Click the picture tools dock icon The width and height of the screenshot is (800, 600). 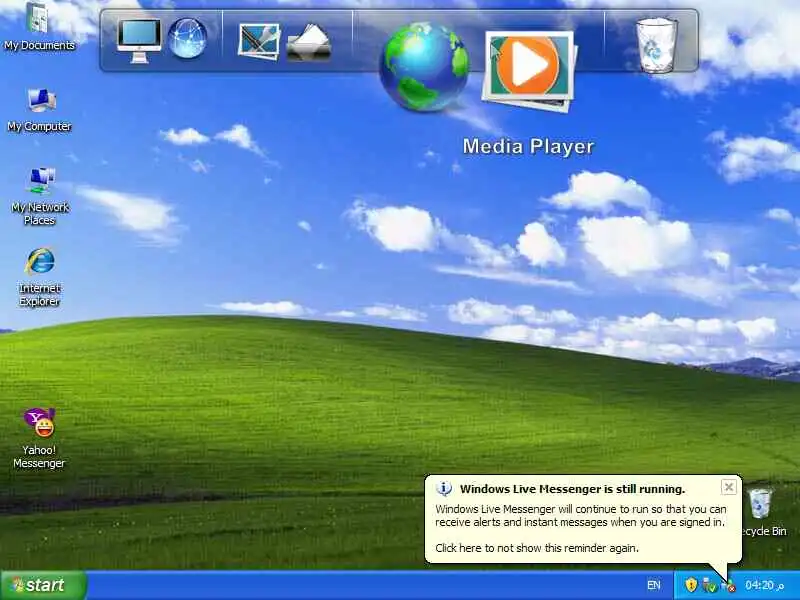coord(259,41)
